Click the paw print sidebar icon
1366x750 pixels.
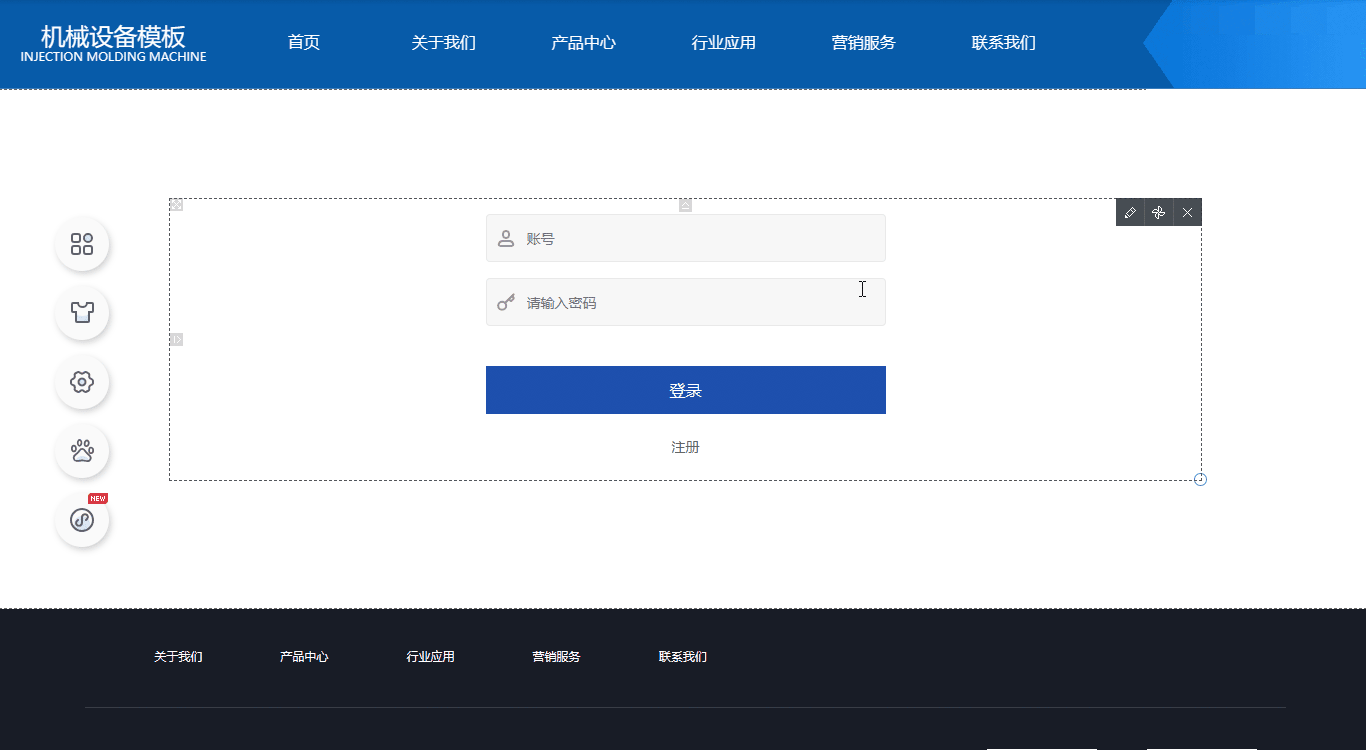pyautogui.click(x=82, y=451)
